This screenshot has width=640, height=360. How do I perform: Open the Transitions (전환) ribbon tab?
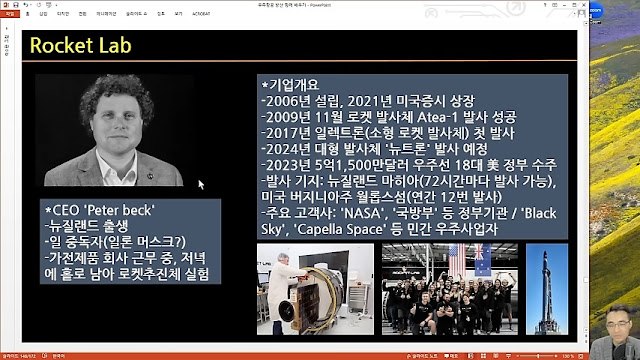[82, 14]
